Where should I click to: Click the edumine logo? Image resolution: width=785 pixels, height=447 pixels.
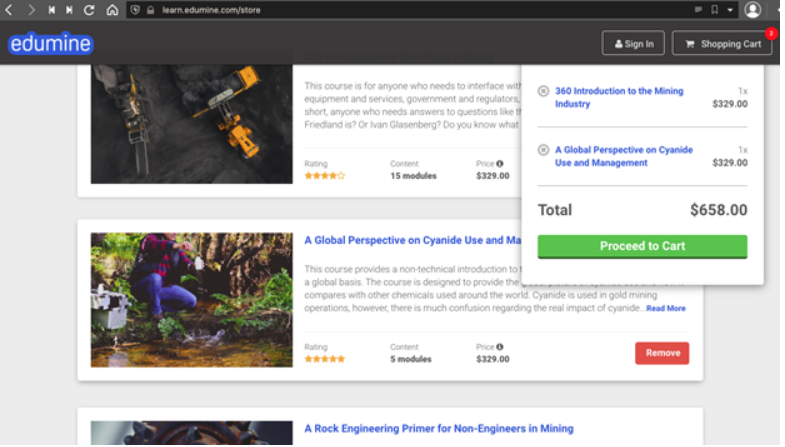pyautogui.click(x=51, y=44)
